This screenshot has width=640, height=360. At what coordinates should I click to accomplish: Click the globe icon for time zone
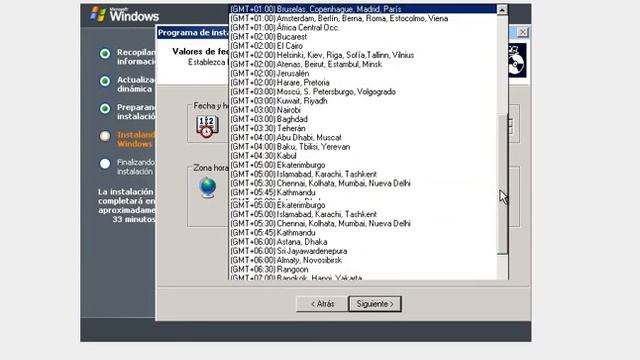pos(208,188)
